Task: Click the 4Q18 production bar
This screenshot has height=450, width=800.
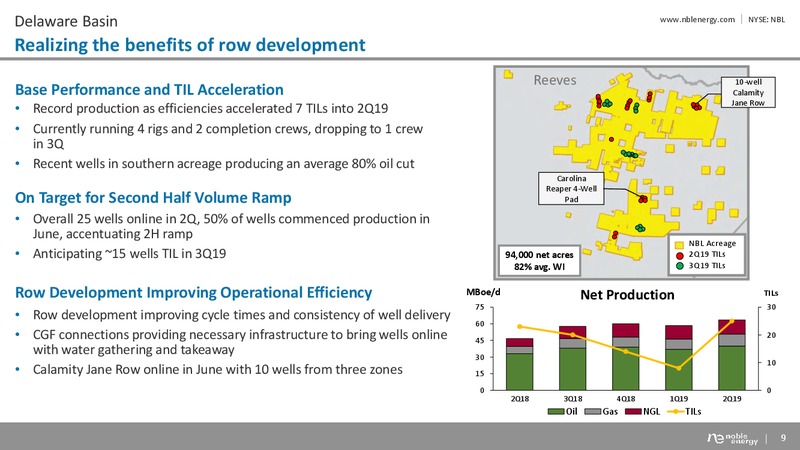Action: (626, 357)
